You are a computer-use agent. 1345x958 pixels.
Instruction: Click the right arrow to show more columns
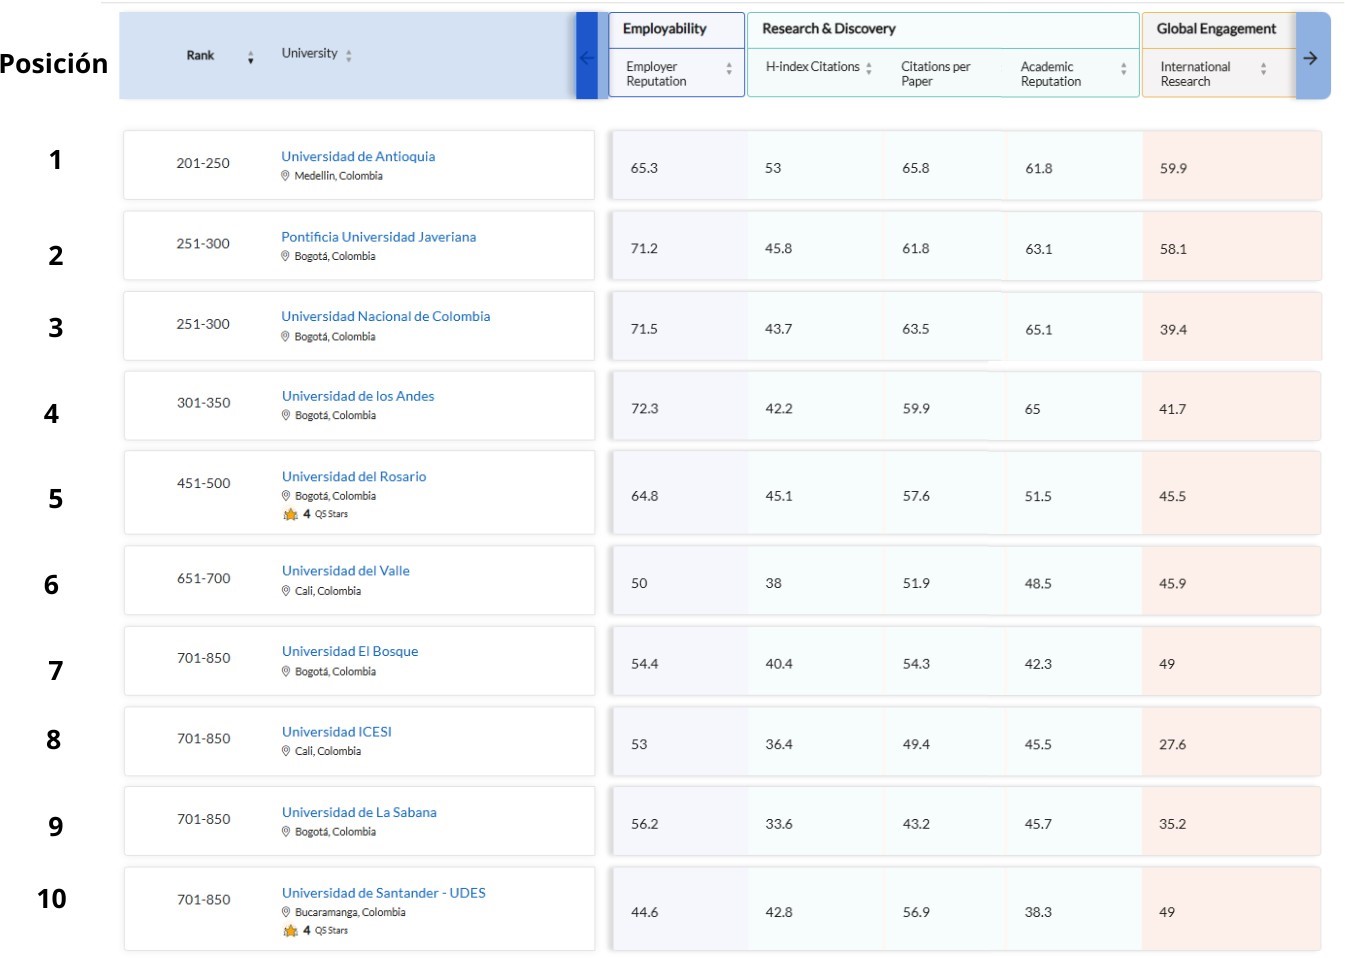click(1311, 58)
